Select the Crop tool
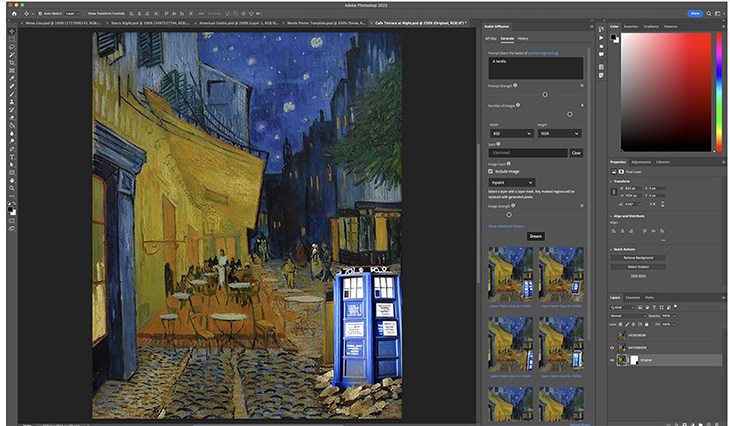Viewport: 730px width, 426px height. click(12, 63)
